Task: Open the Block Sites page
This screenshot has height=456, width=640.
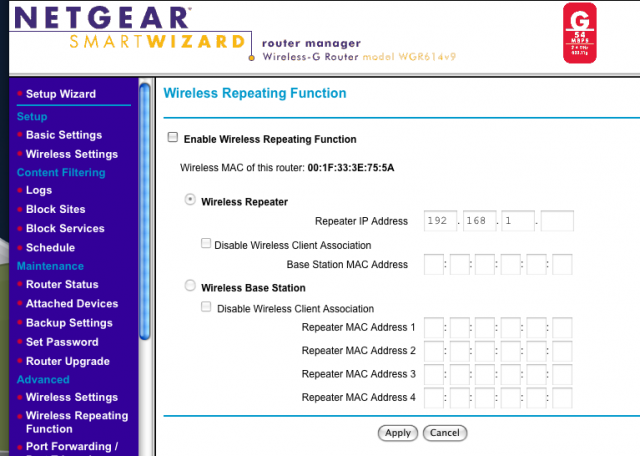Action: (x=56, y=209)
